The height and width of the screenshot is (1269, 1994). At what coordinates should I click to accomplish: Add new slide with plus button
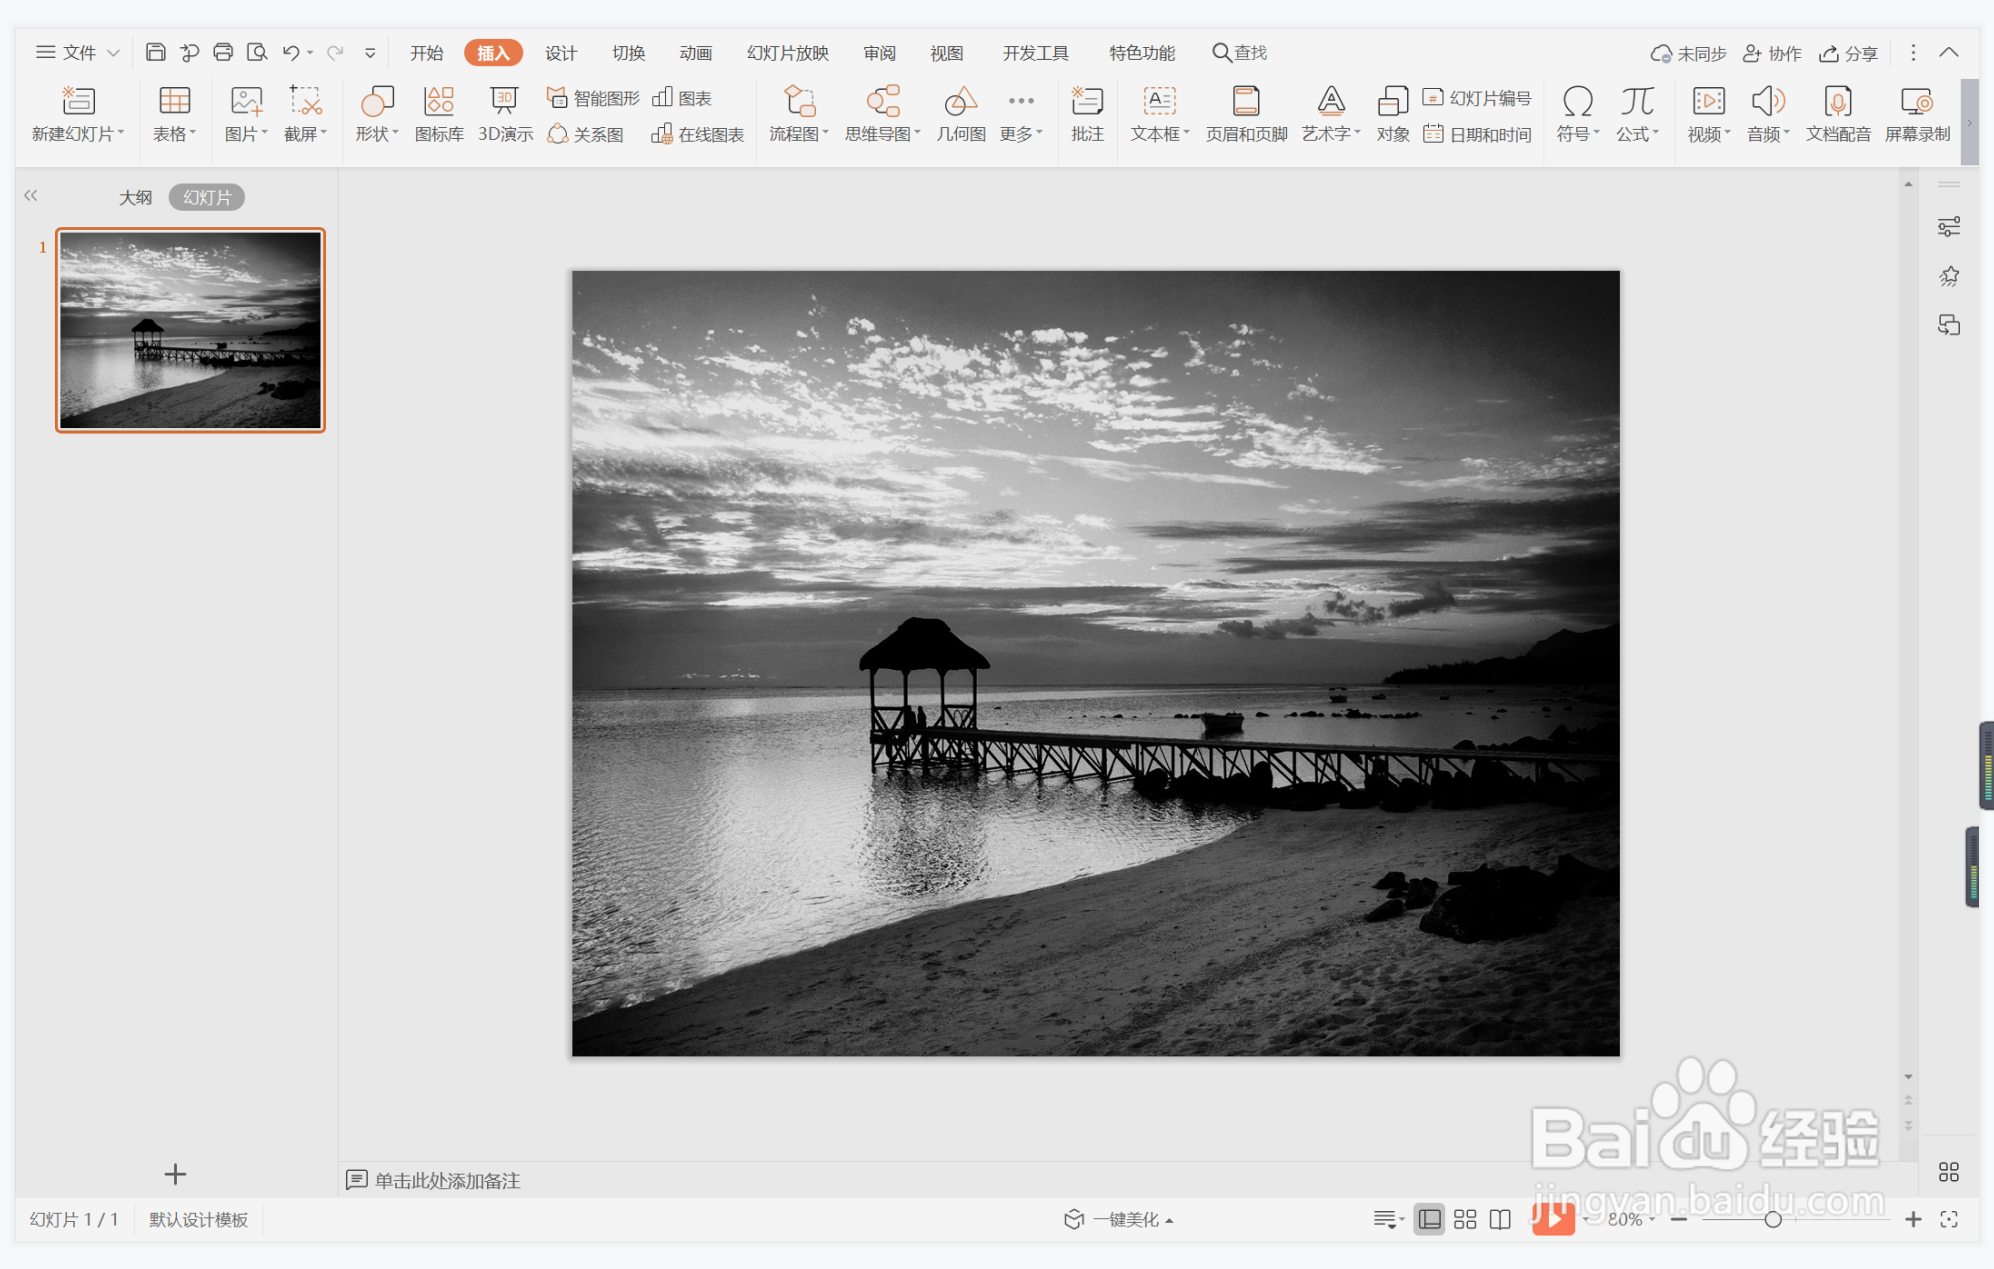175,1174
